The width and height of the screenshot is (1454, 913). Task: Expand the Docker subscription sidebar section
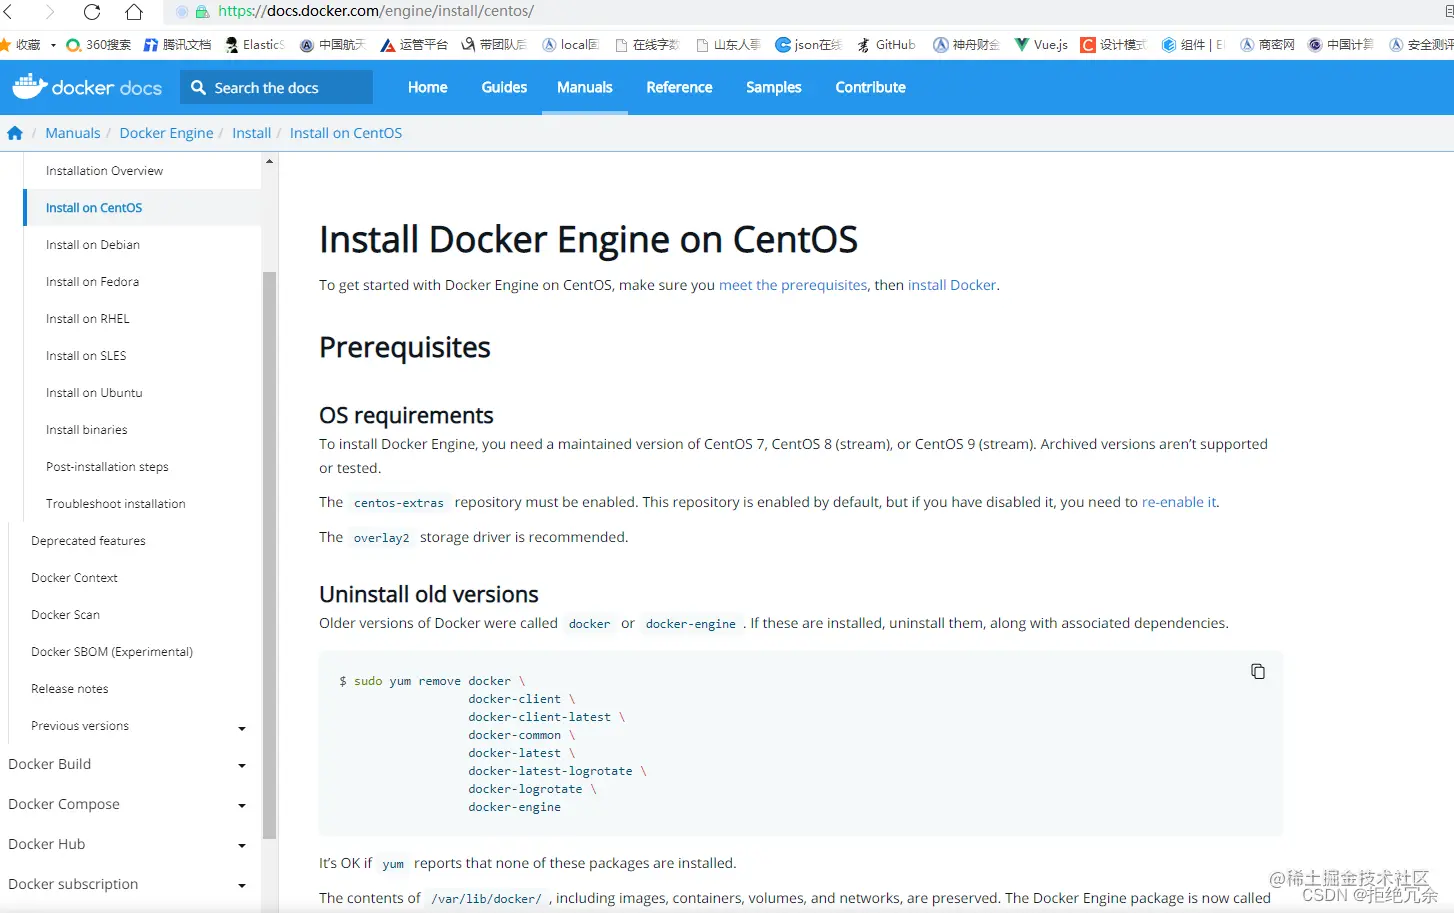click(x=242, y=886)
